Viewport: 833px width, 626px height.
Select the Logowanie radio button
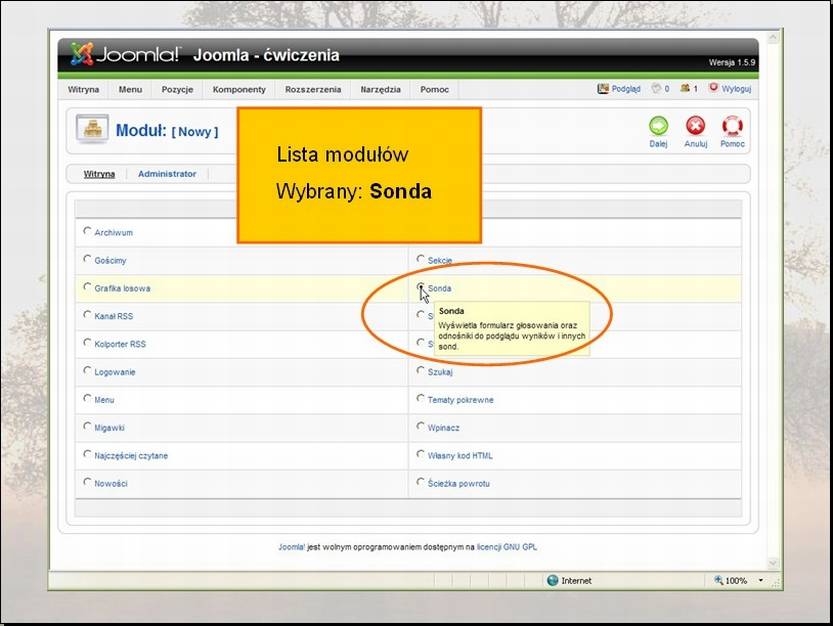coord(87,370)
